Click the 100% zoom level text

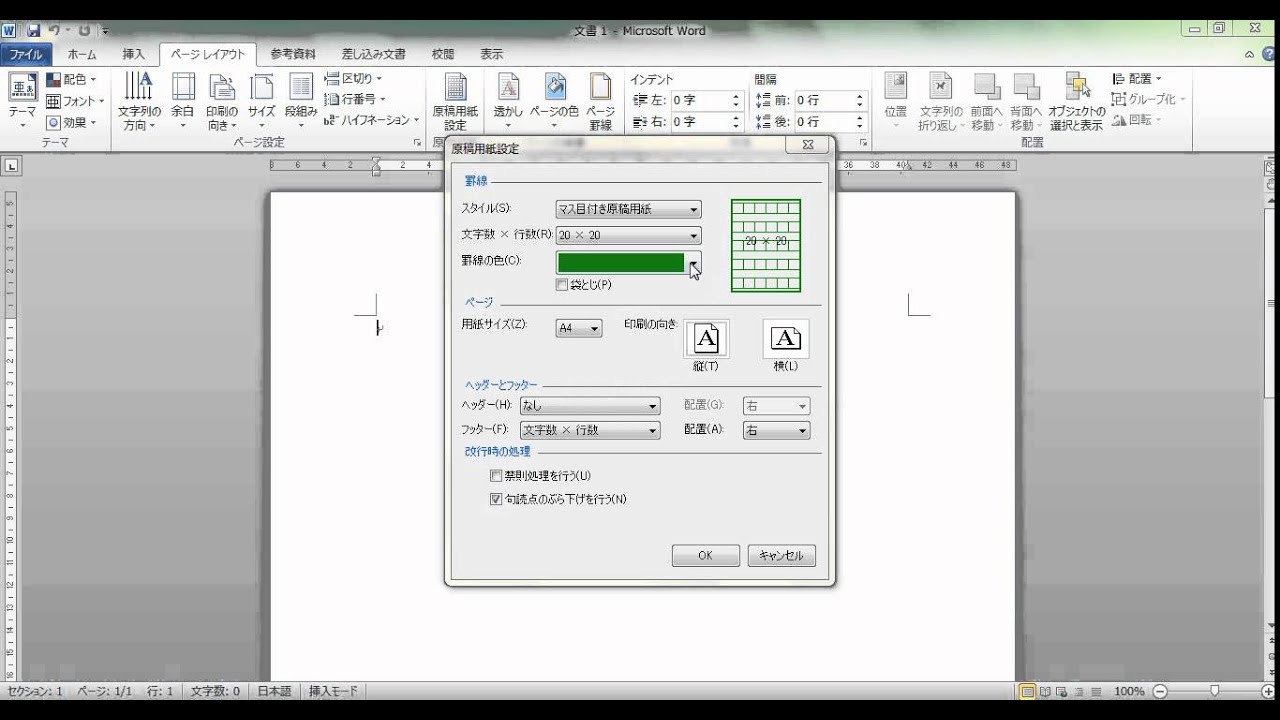click(x=1129, y=691)
